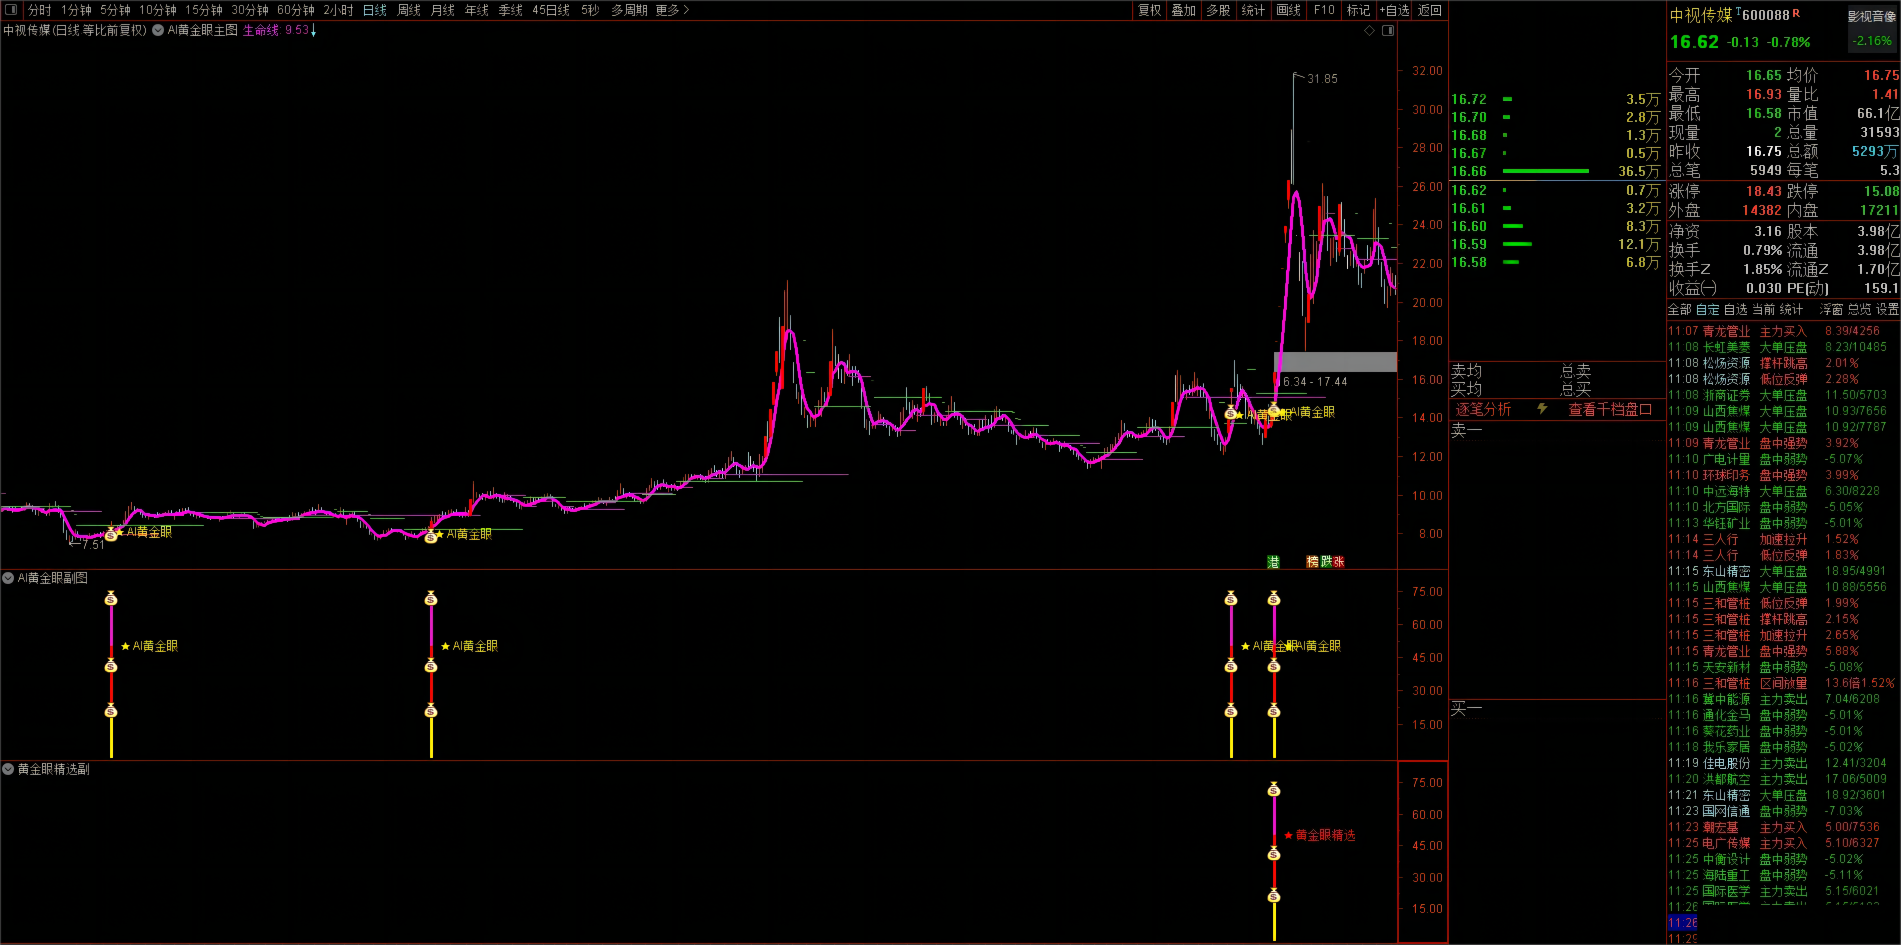Viewport: 1901px width, 945px height.
Task: Toggle 叠加 overlay mode
Action: click(x=1183, y=10)
